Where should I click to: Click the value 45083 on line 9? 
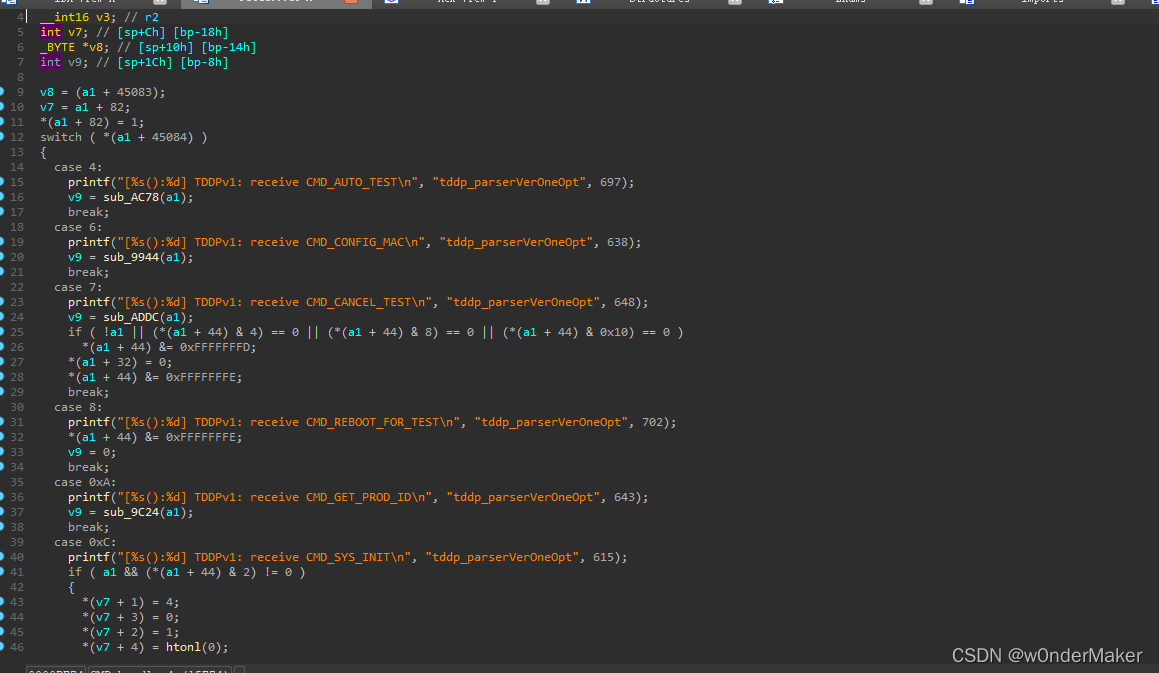[134, 92]
